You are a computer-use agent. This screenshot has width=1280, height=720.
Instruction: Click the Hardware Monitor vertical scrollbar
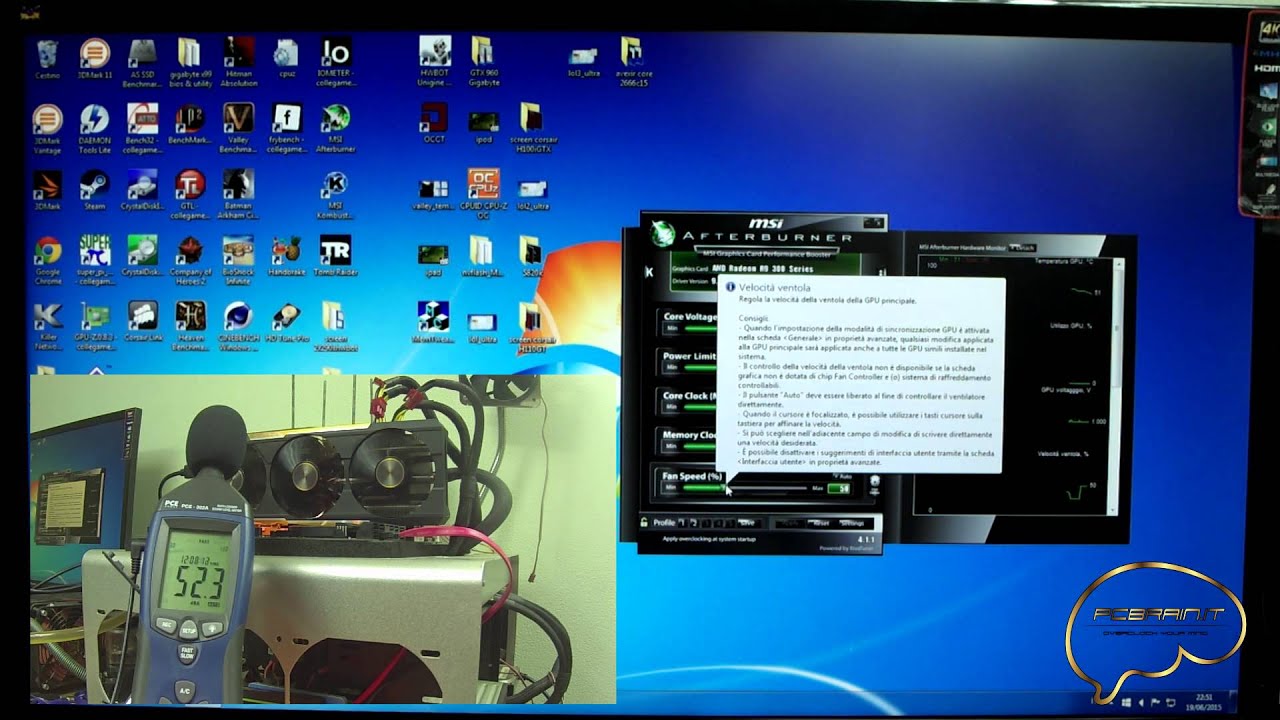point(1118,385)
